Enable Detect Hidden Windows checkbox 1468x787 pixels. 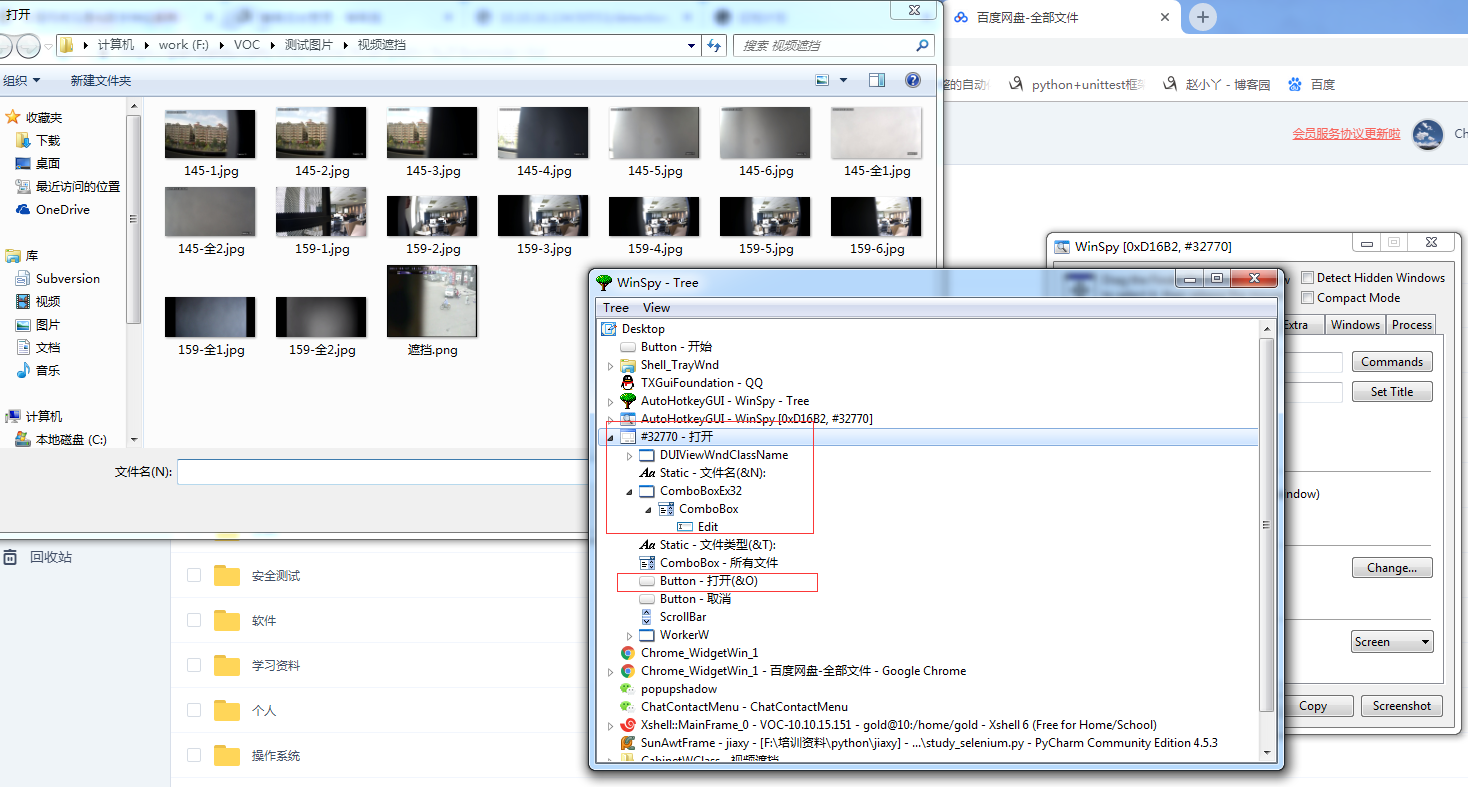pyautogui.click(x=1307, y=278)
